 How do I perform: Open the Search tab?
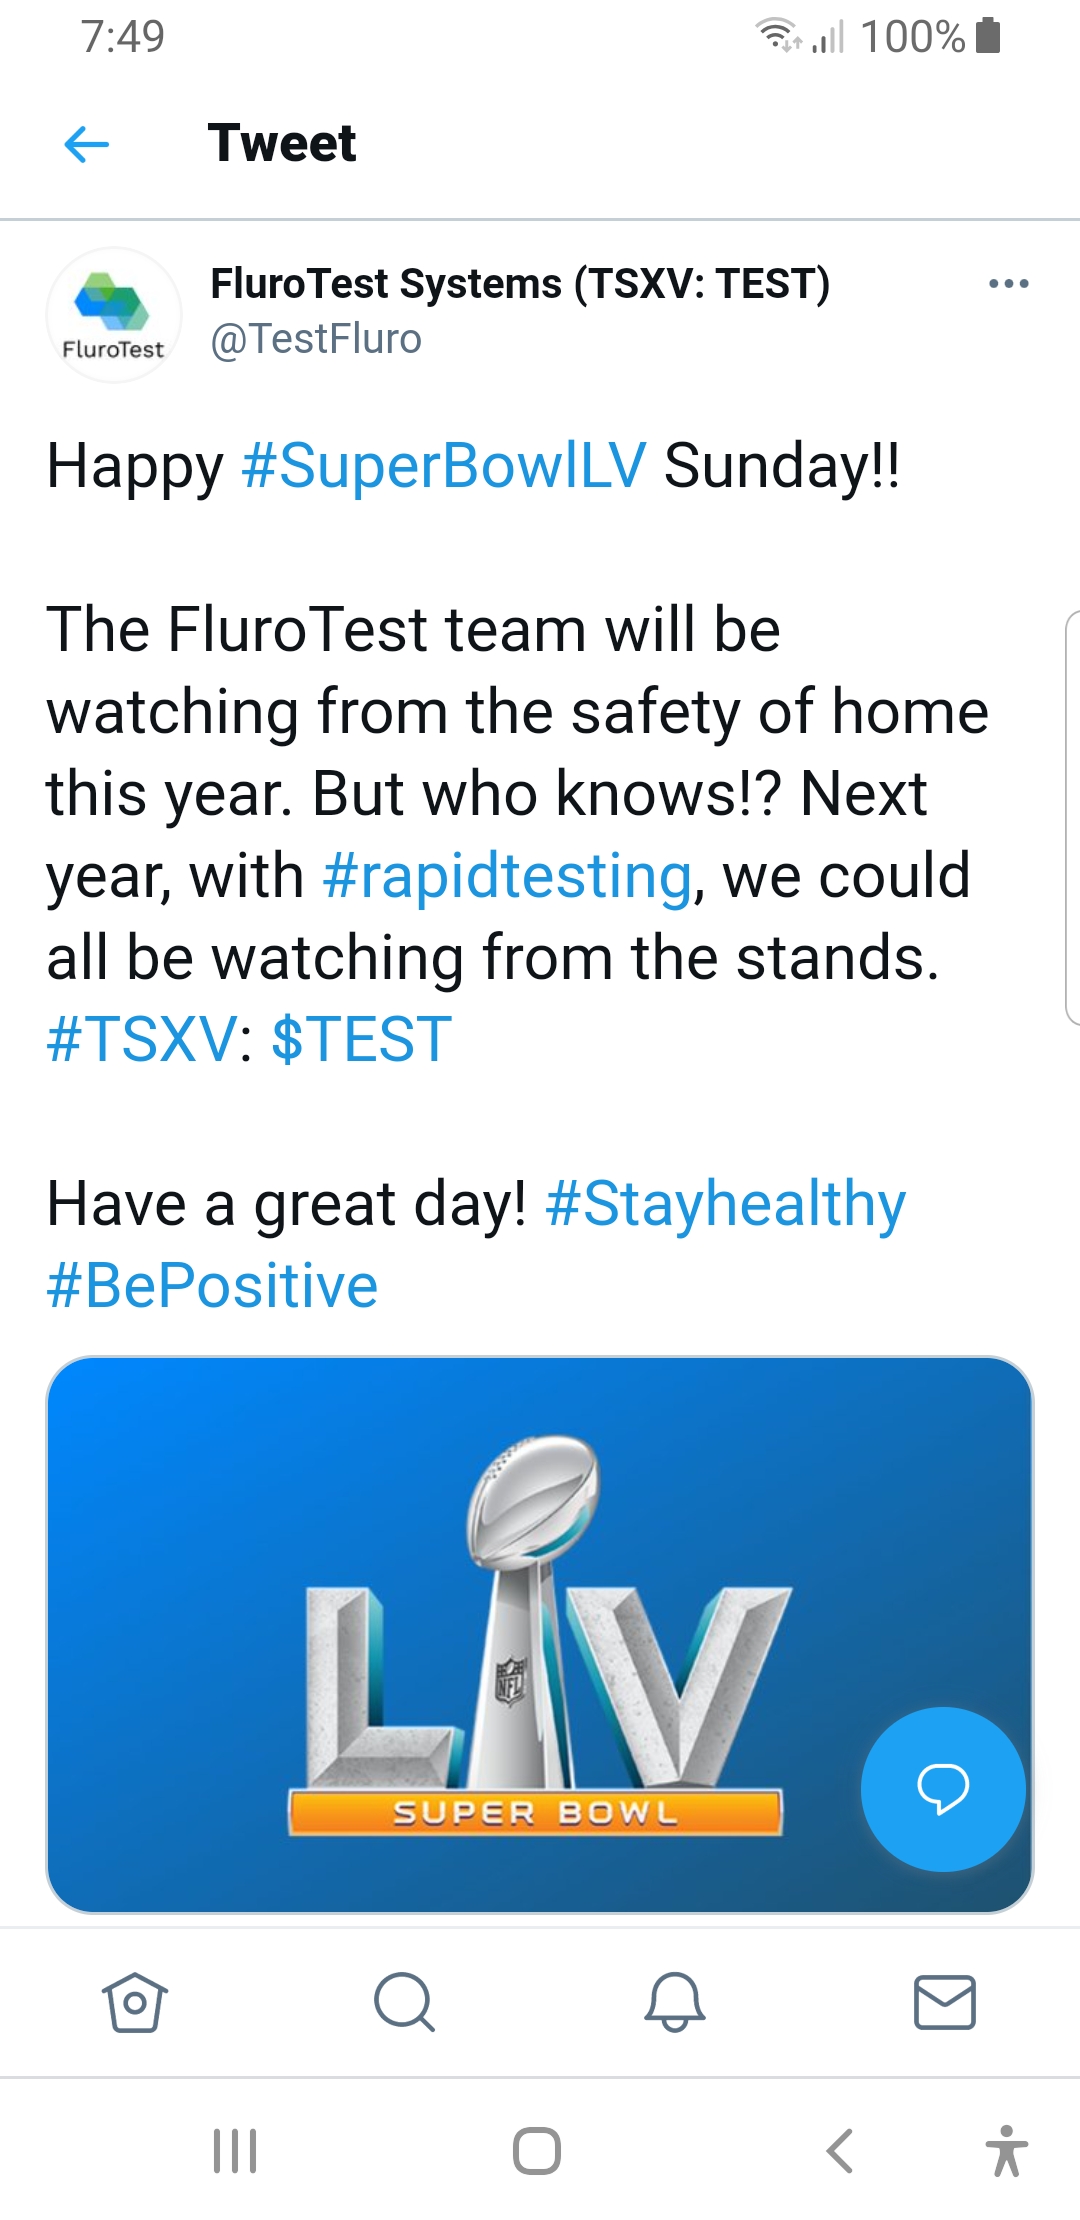[404, 2002]
